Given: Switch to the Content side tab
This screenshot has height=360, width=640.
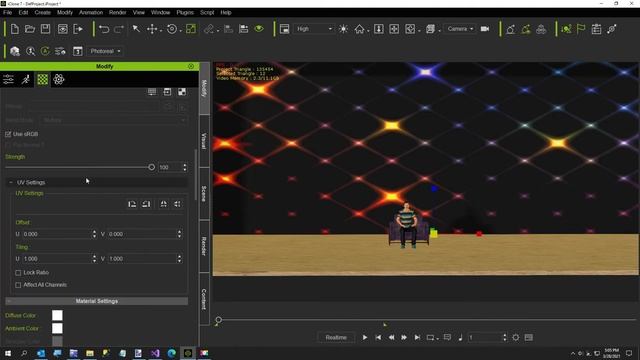Looking at the screenshot, I should coord(204,299).
